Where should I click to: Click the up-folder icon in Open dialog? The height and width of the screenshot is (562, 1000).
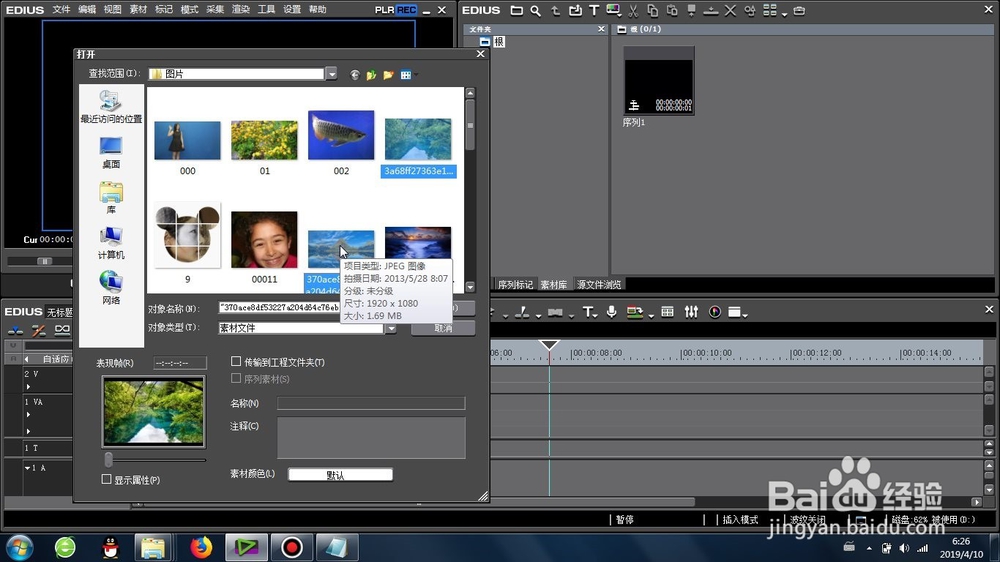(x=371, y=75)
